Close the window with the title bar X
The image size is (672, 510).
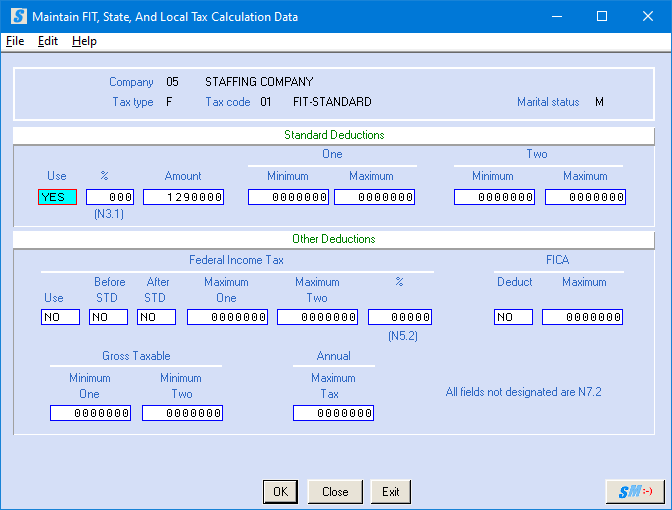(648, 16)
